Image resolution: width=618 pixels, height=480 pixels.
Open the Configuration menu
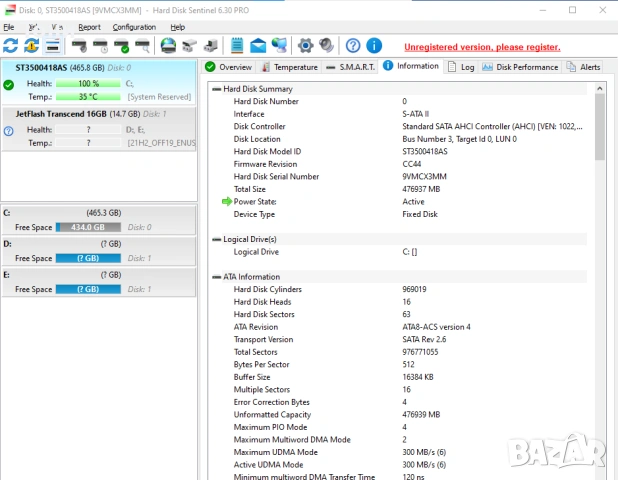pyautogui.click(x=134, y=27)
